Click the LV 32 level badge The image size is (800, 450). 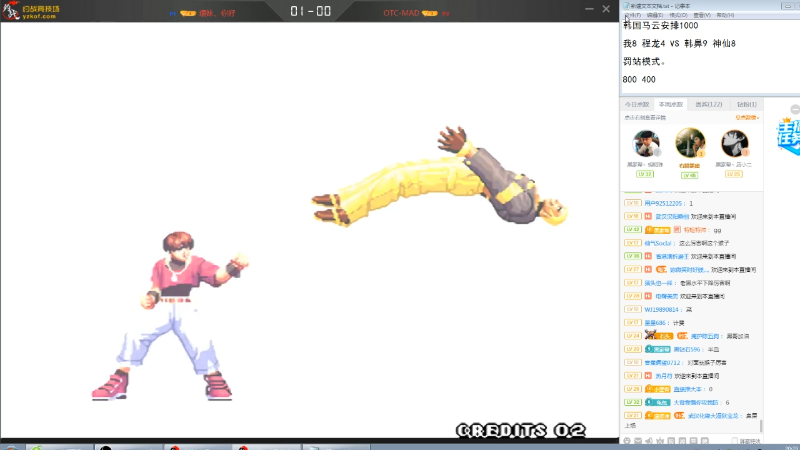pyautogui.click(x=645, y=174)
